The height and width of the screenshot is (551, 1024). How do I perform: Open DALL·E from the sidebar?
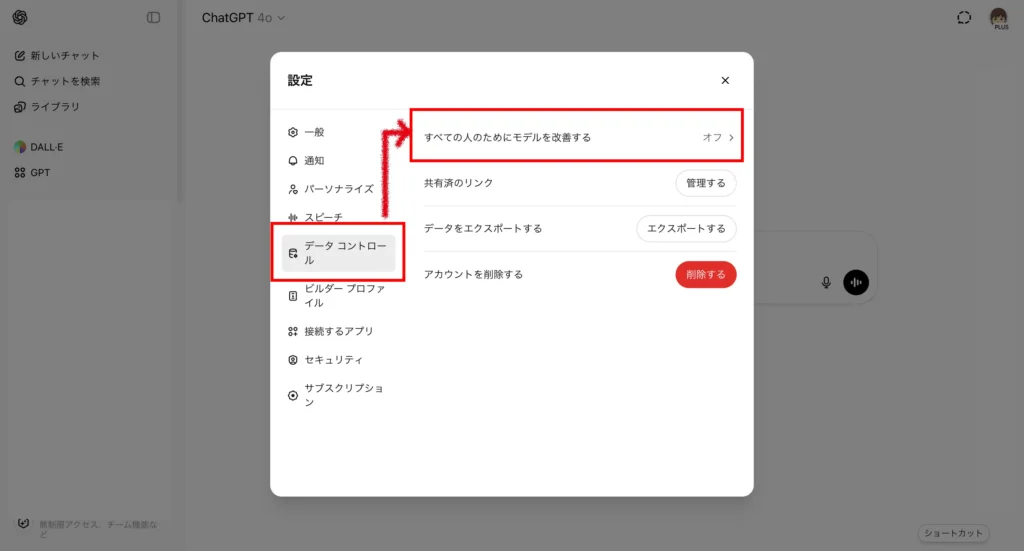click(x=39, y=147)
